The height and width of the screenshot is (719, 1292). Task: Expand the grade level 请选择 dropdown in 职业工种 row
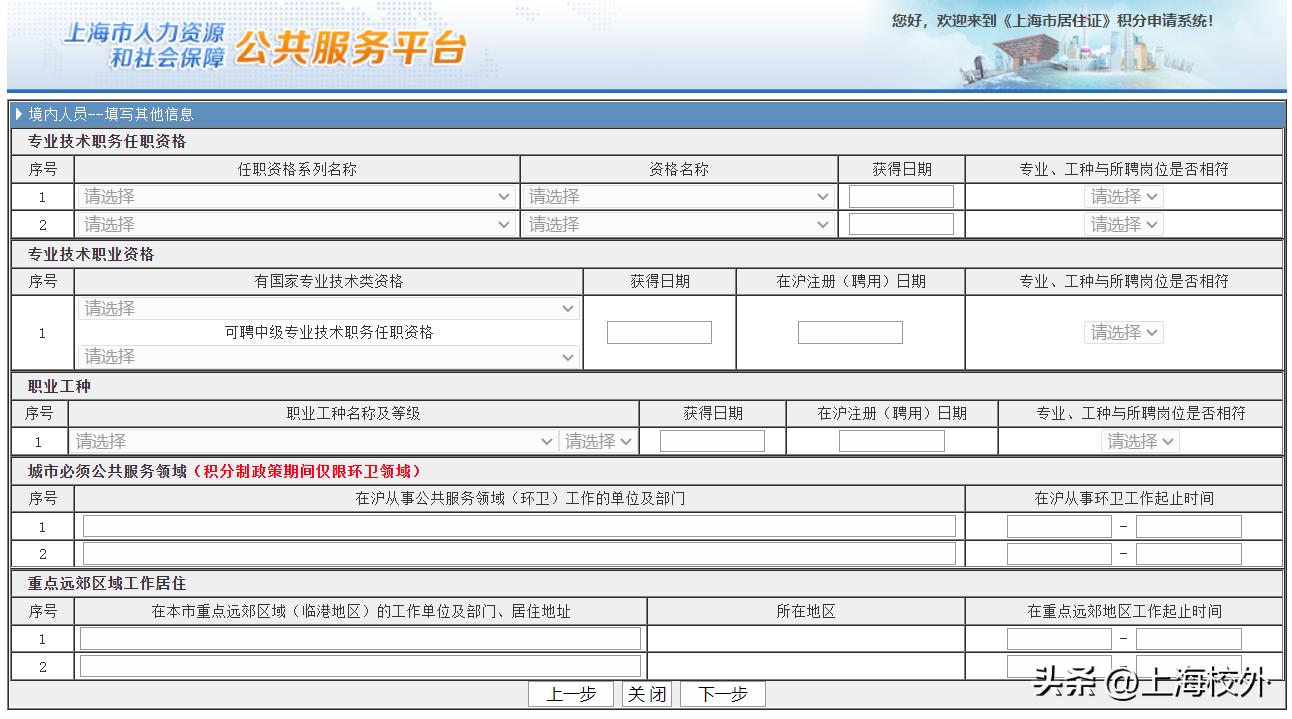[597, 440]
